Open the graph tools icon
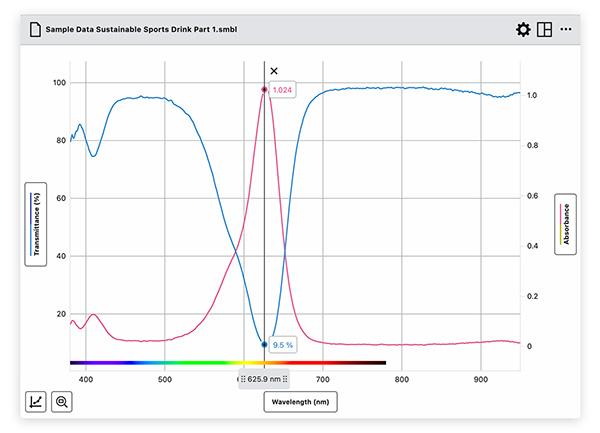The image size is (600, 433). coord(37,402)
